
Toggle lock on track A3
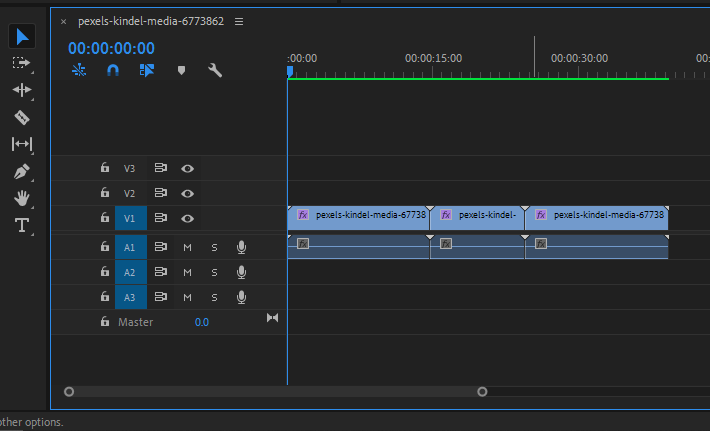(x=105, y=297)
